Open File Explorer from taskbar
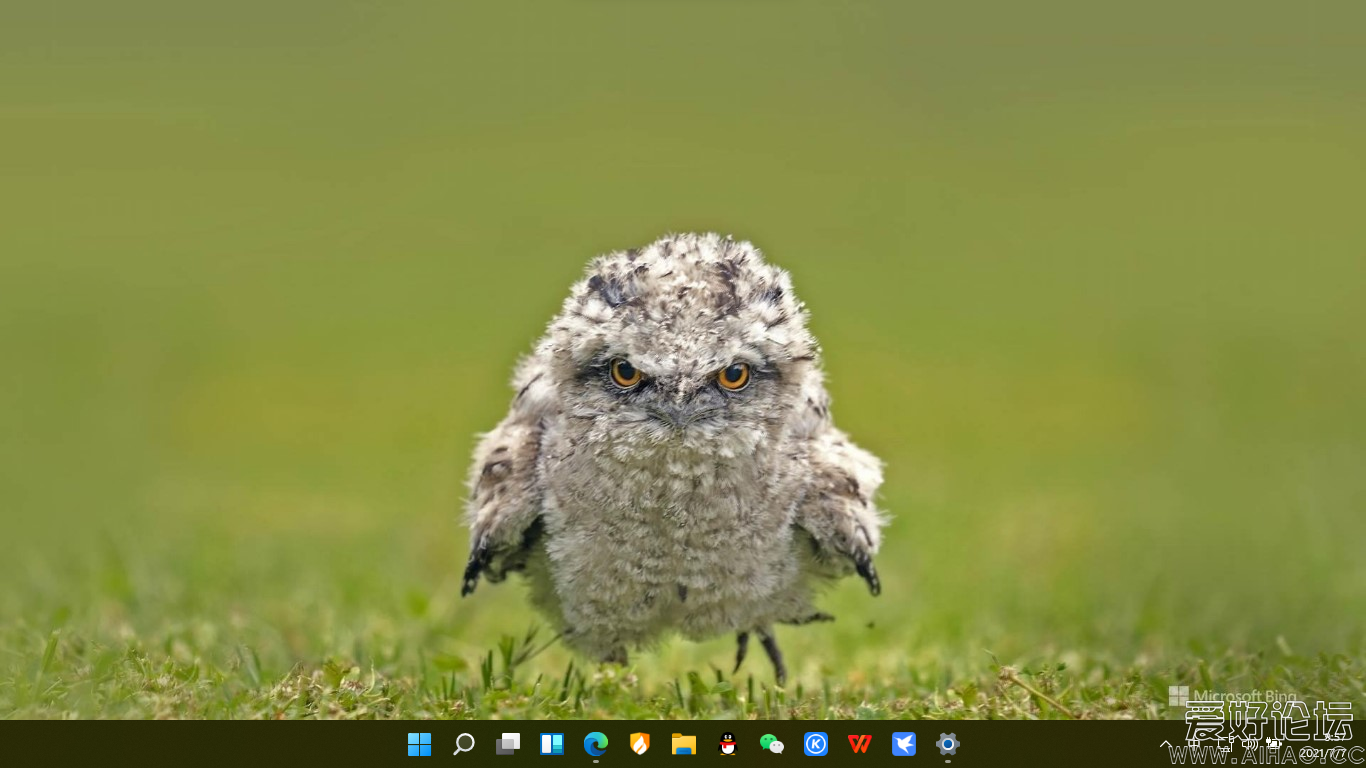Viewport: 1366px width, 768px height. click(x=684, y=744)
